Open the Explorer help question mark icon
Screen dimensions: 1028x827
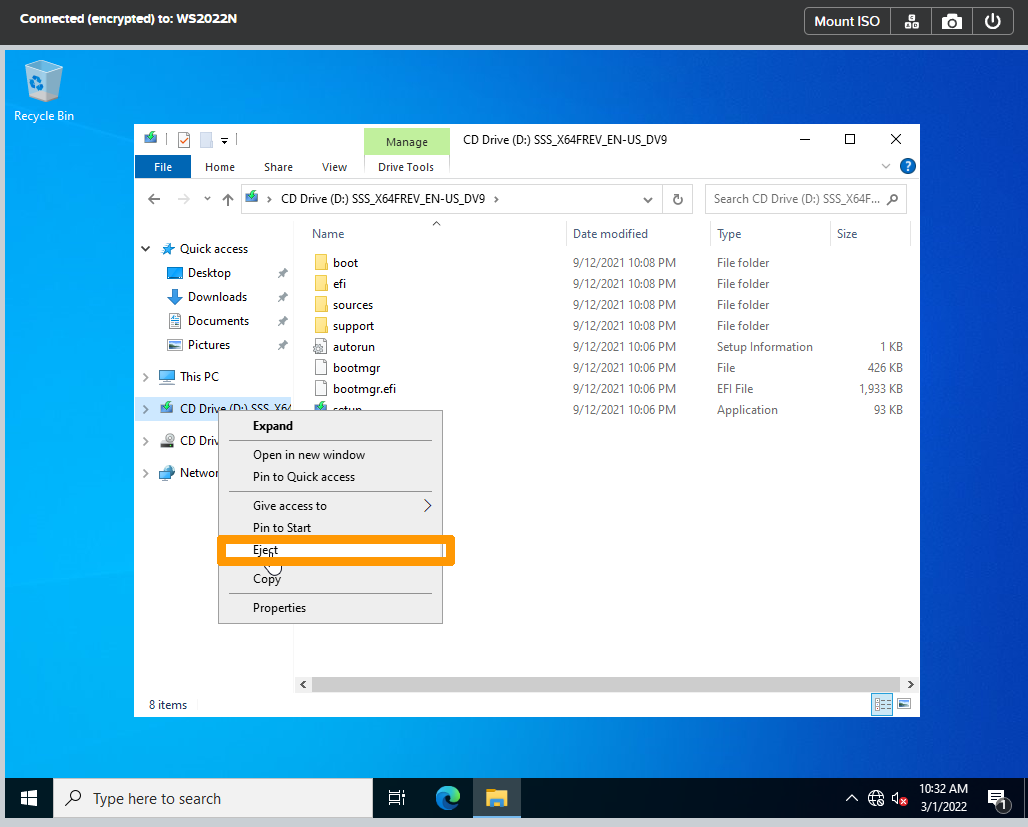(907, 167)
